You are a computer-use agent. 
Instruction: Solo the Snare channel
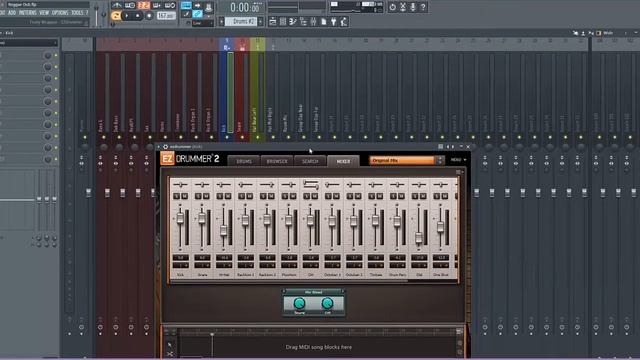point(198,196)
